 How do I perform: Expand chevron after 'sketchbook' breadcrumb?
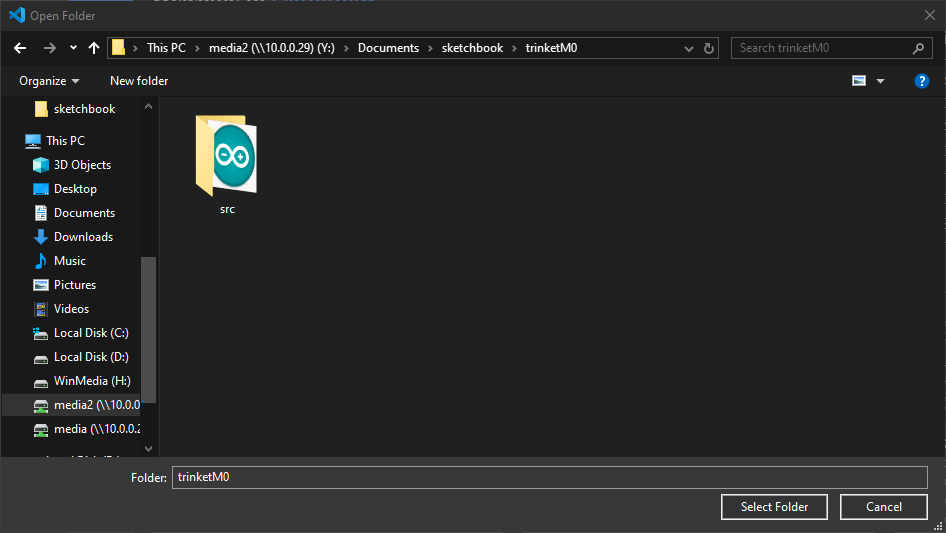click(x=514, y=48)
